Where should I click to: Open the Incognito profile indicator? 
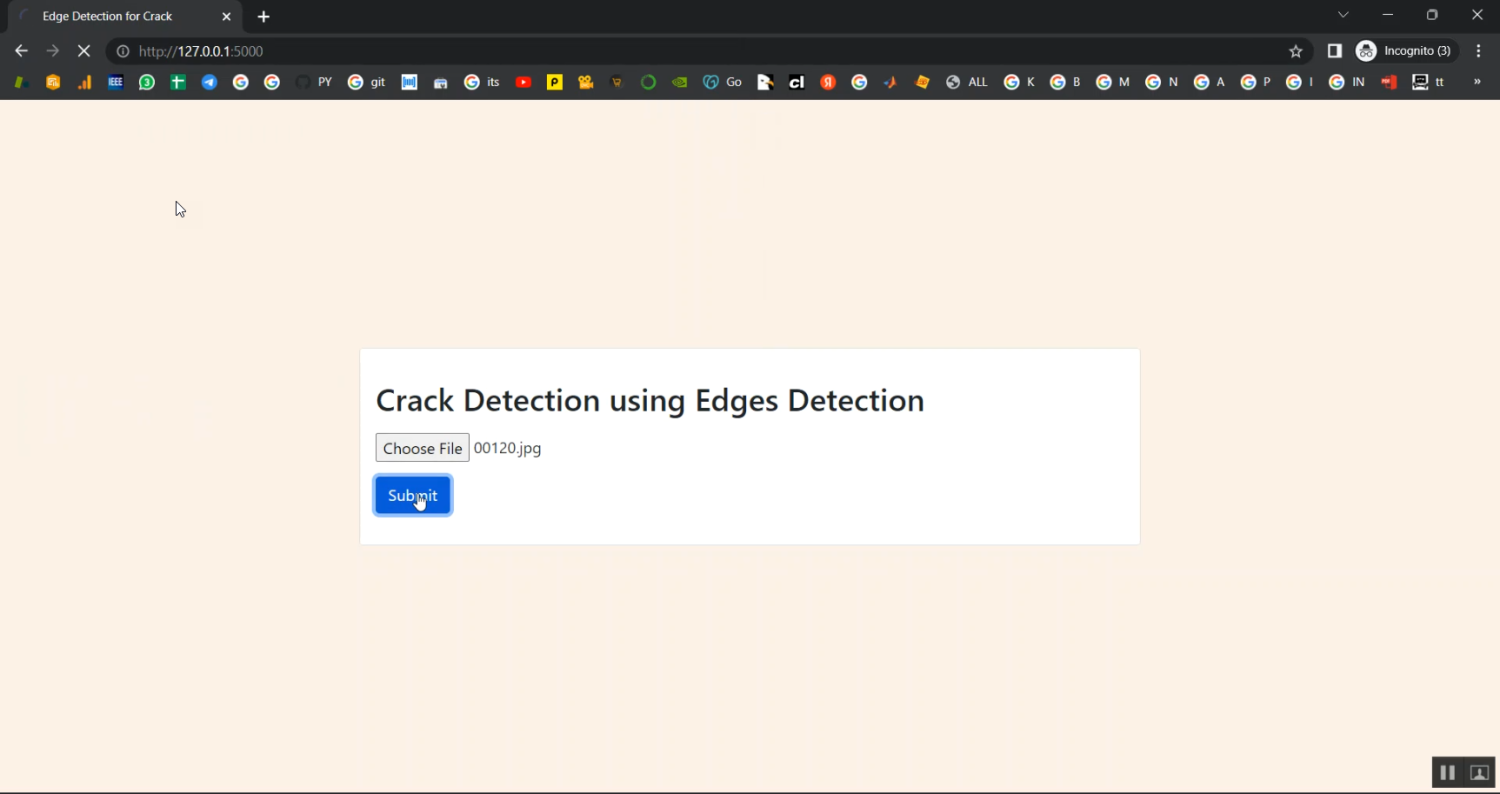[1406, 51]
